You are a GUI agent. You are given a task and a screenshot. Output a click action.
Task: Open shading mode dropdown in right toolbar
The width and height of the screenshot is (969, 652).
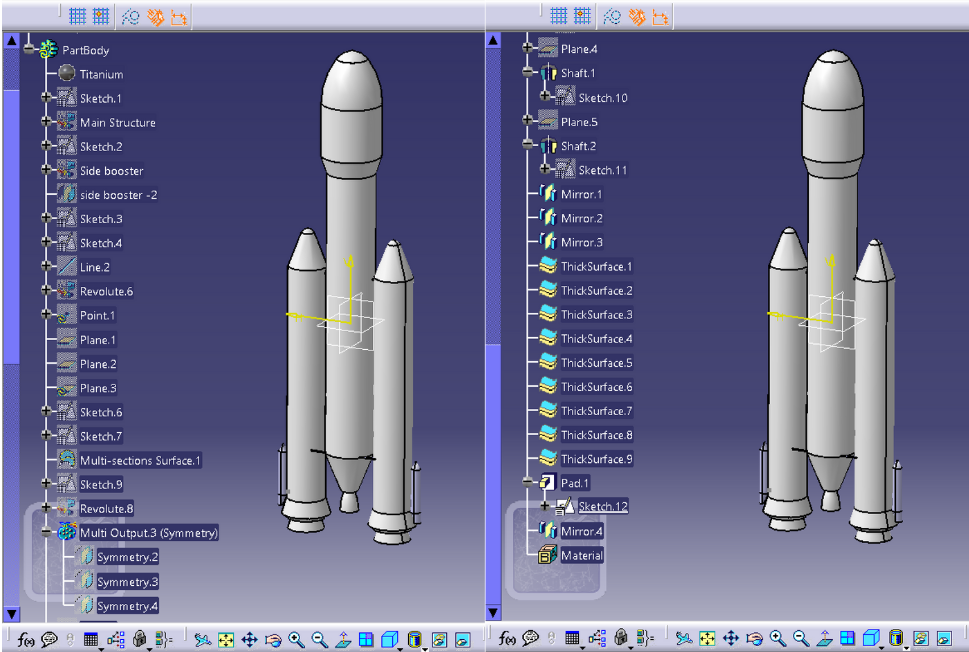coord(896,639)
